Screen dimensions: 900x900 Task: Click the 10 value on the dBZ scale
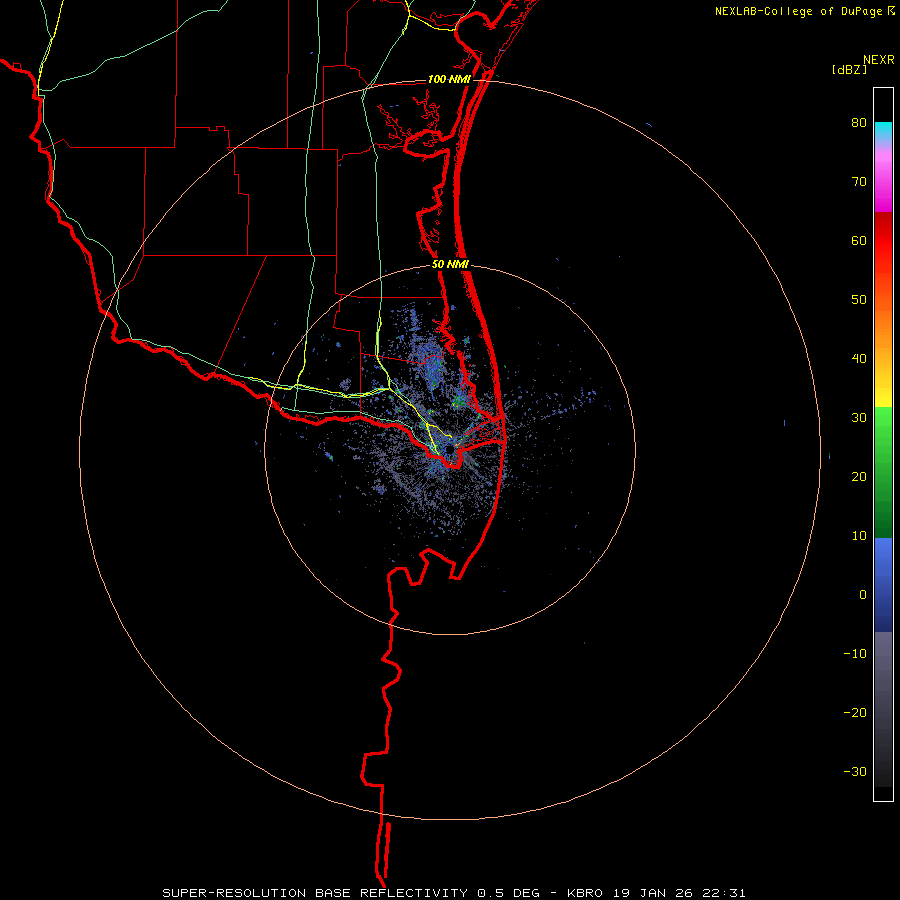(859, 536)
